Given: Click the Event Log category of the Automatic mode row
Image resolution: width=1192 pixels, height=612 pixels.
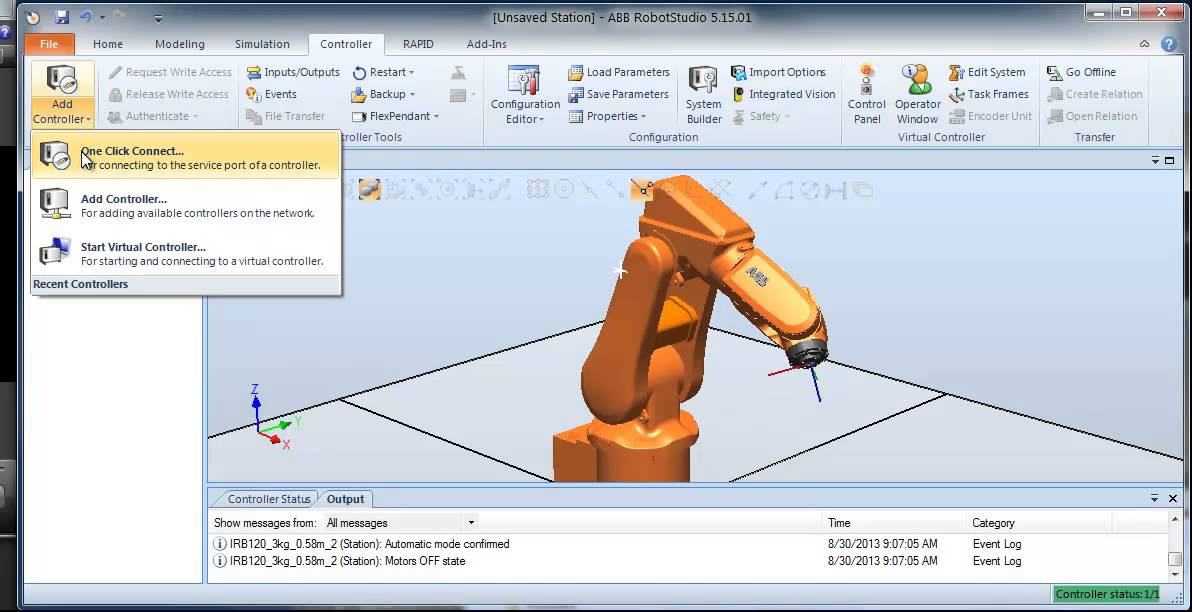Looking at the screenshot, I should (x=997, y=544).
